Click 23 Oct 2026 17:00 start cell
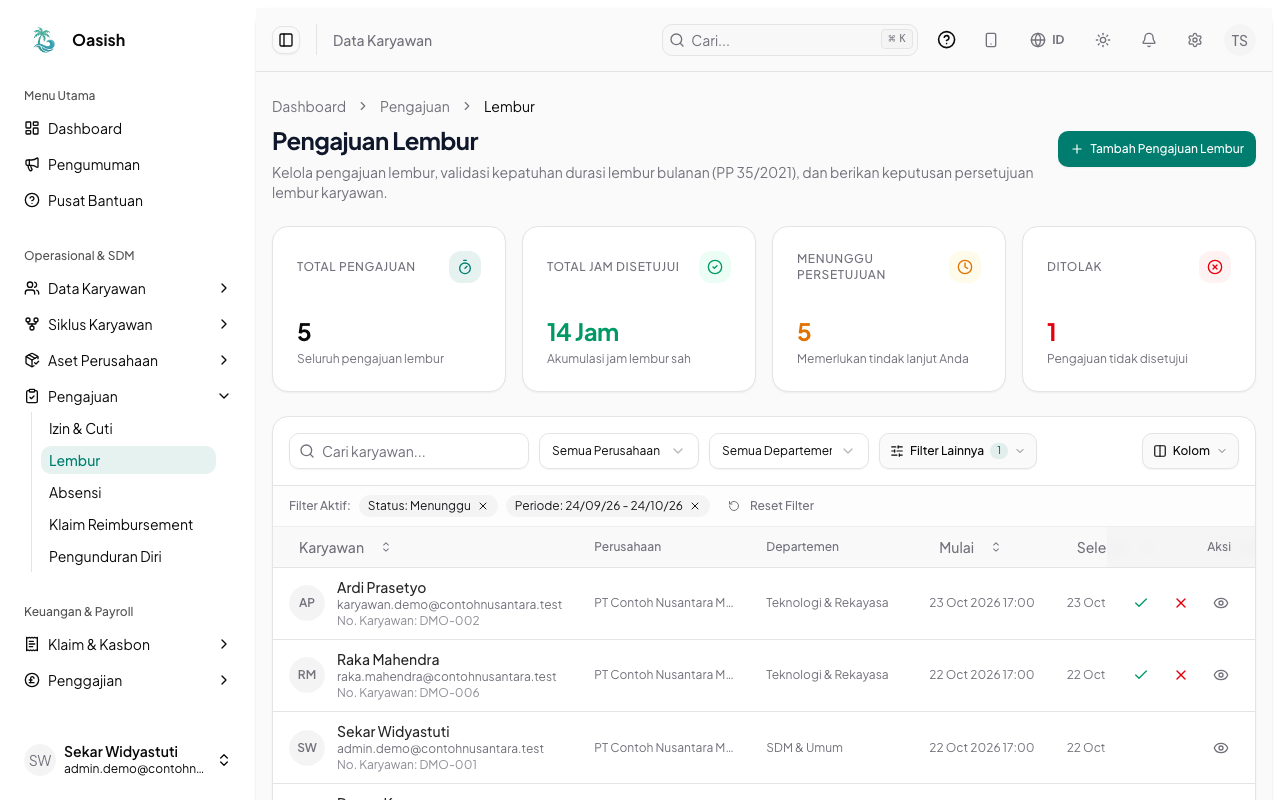This screenshot has width=1280, height=800. tap(982, 603)
